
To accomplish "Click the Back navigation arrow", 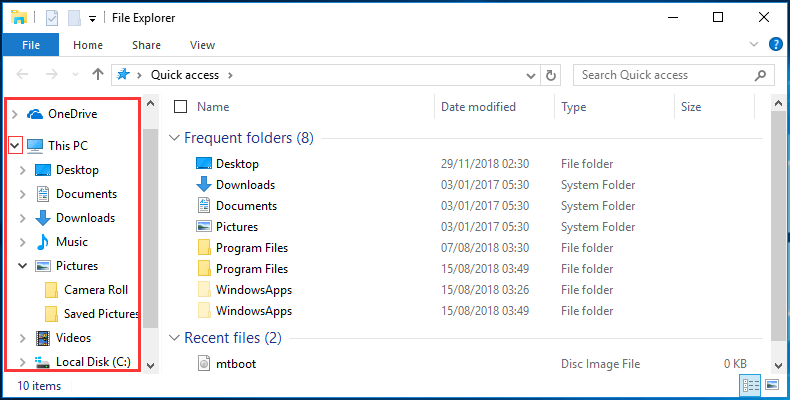I will pyautogui.click(x=22, y=75).
